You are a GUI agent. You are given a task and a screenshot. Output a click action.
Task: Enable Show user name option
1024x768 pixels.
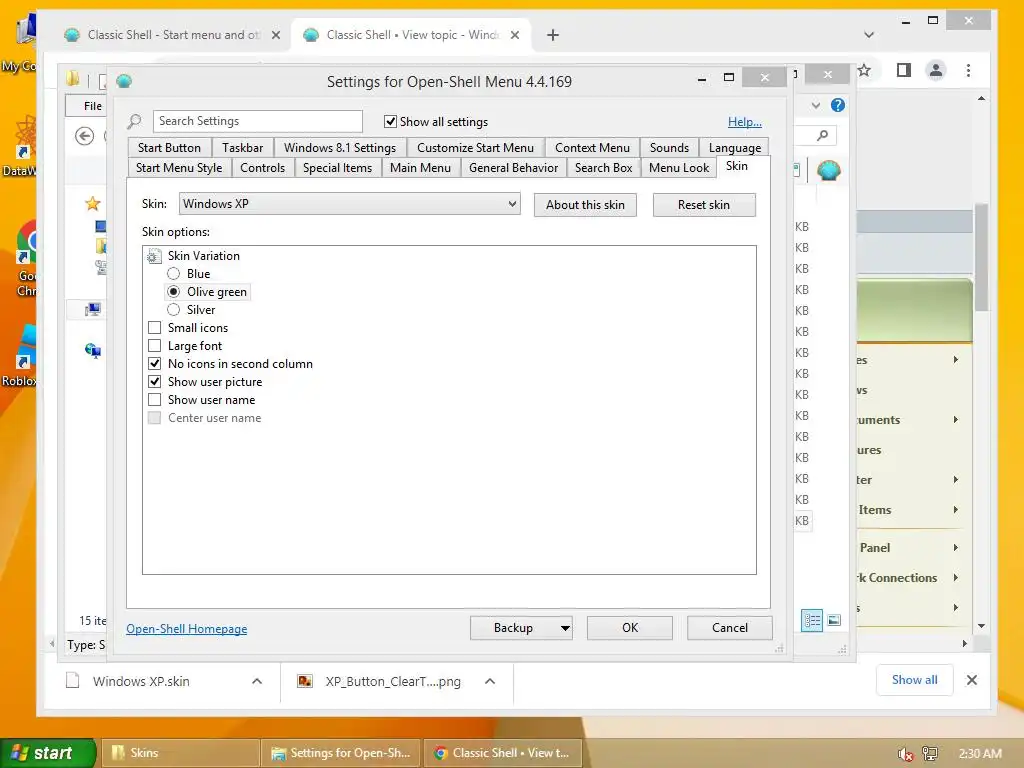154,400
